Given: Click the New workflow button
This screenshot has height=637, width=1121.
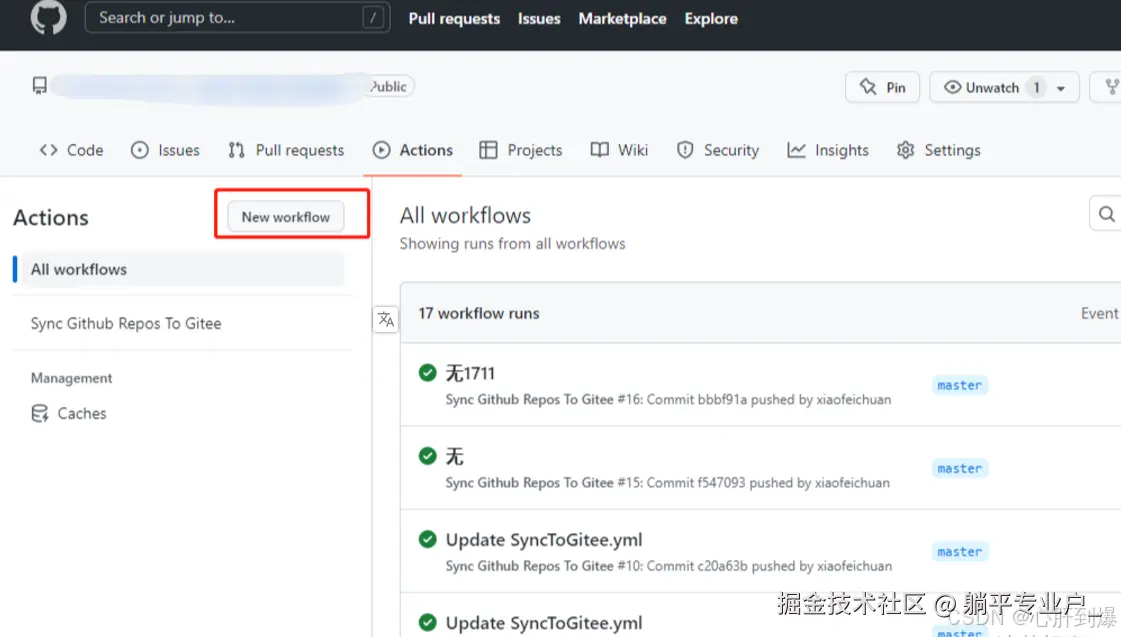Looking at the screenshot, I should pos(286,217).
